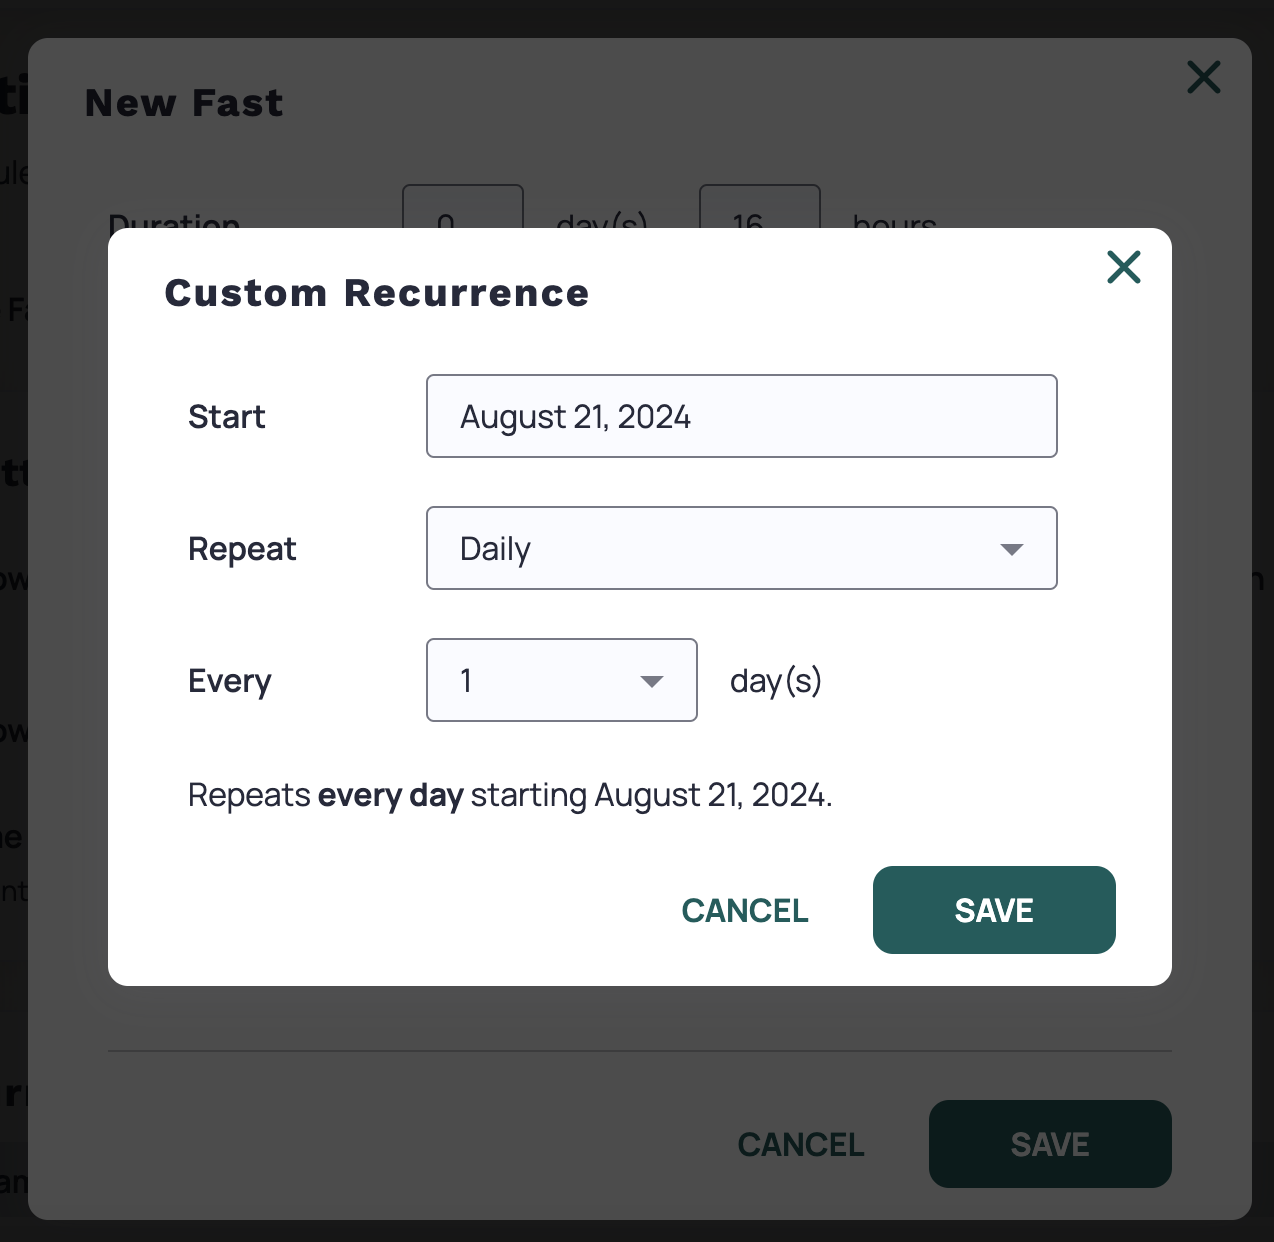
Task: Click the recurrence summary text
Action: [x=509, y=794]
